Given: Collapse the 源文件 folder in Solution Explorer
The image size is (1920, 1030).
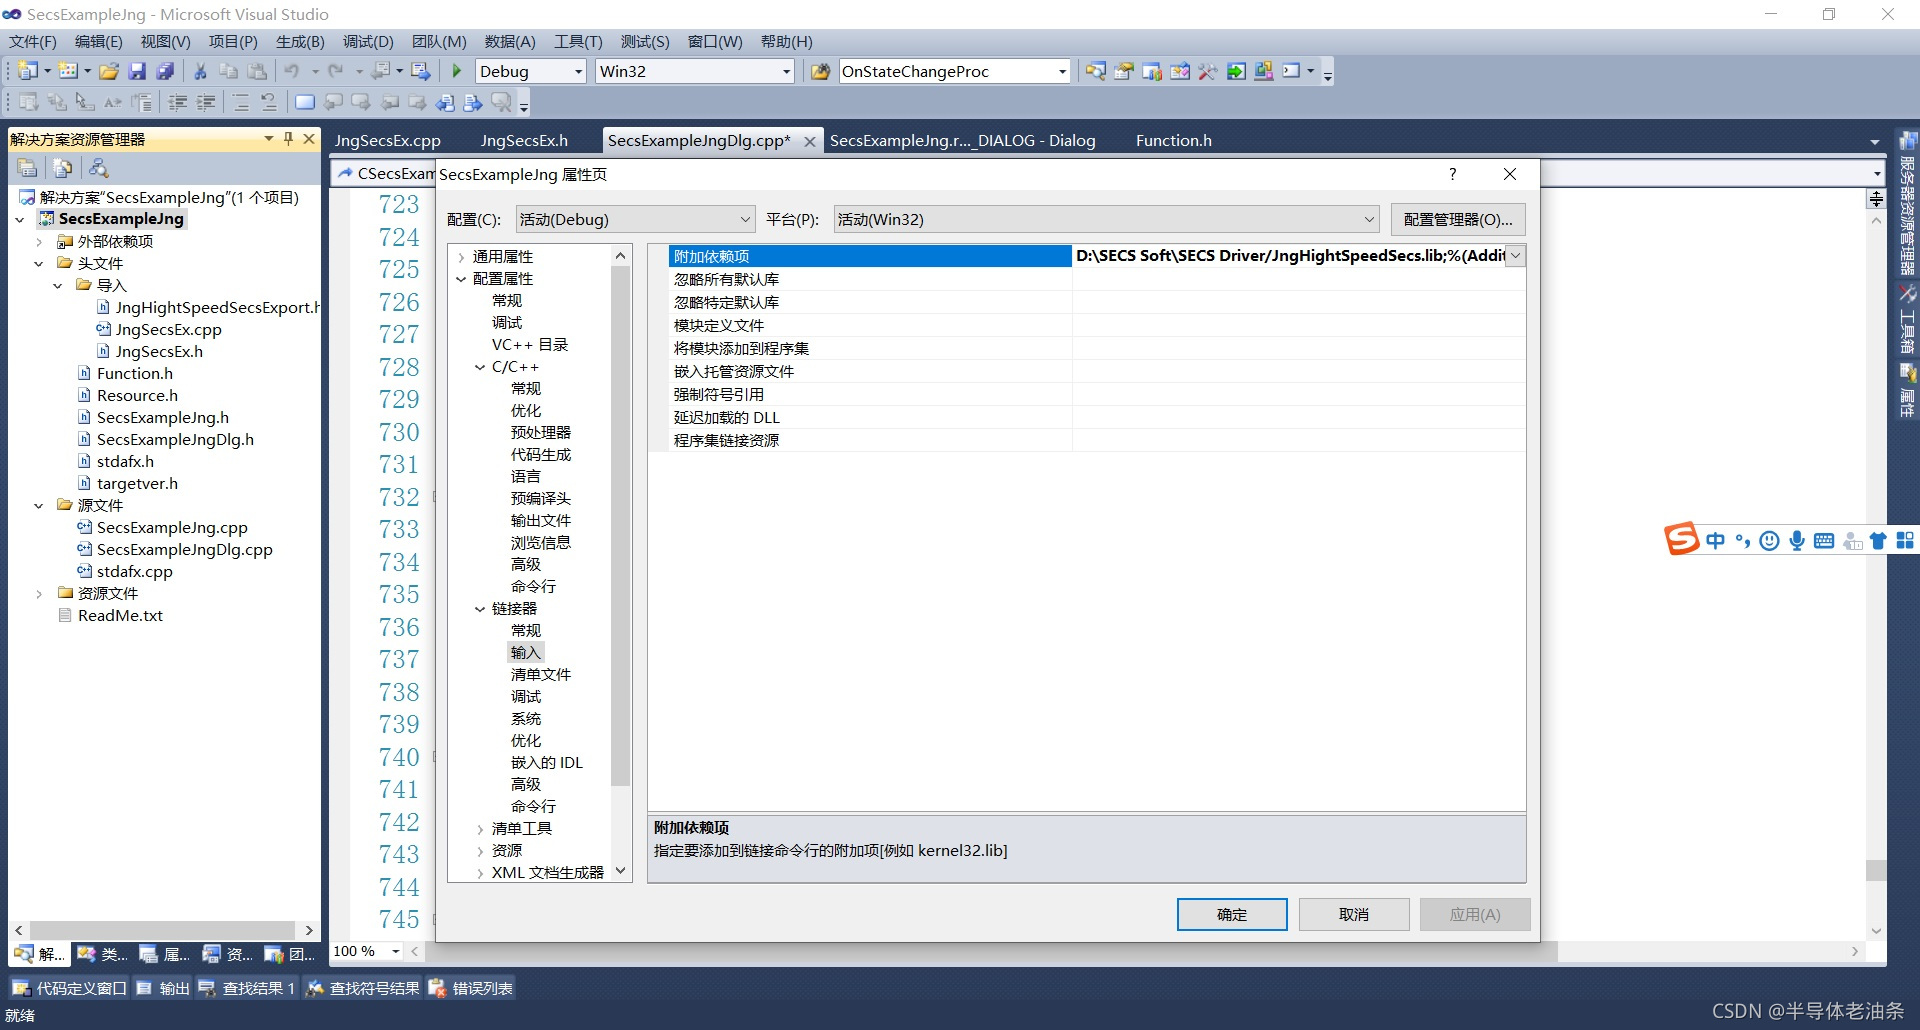Looking at the screenshot, I should (x=39, y=506).
